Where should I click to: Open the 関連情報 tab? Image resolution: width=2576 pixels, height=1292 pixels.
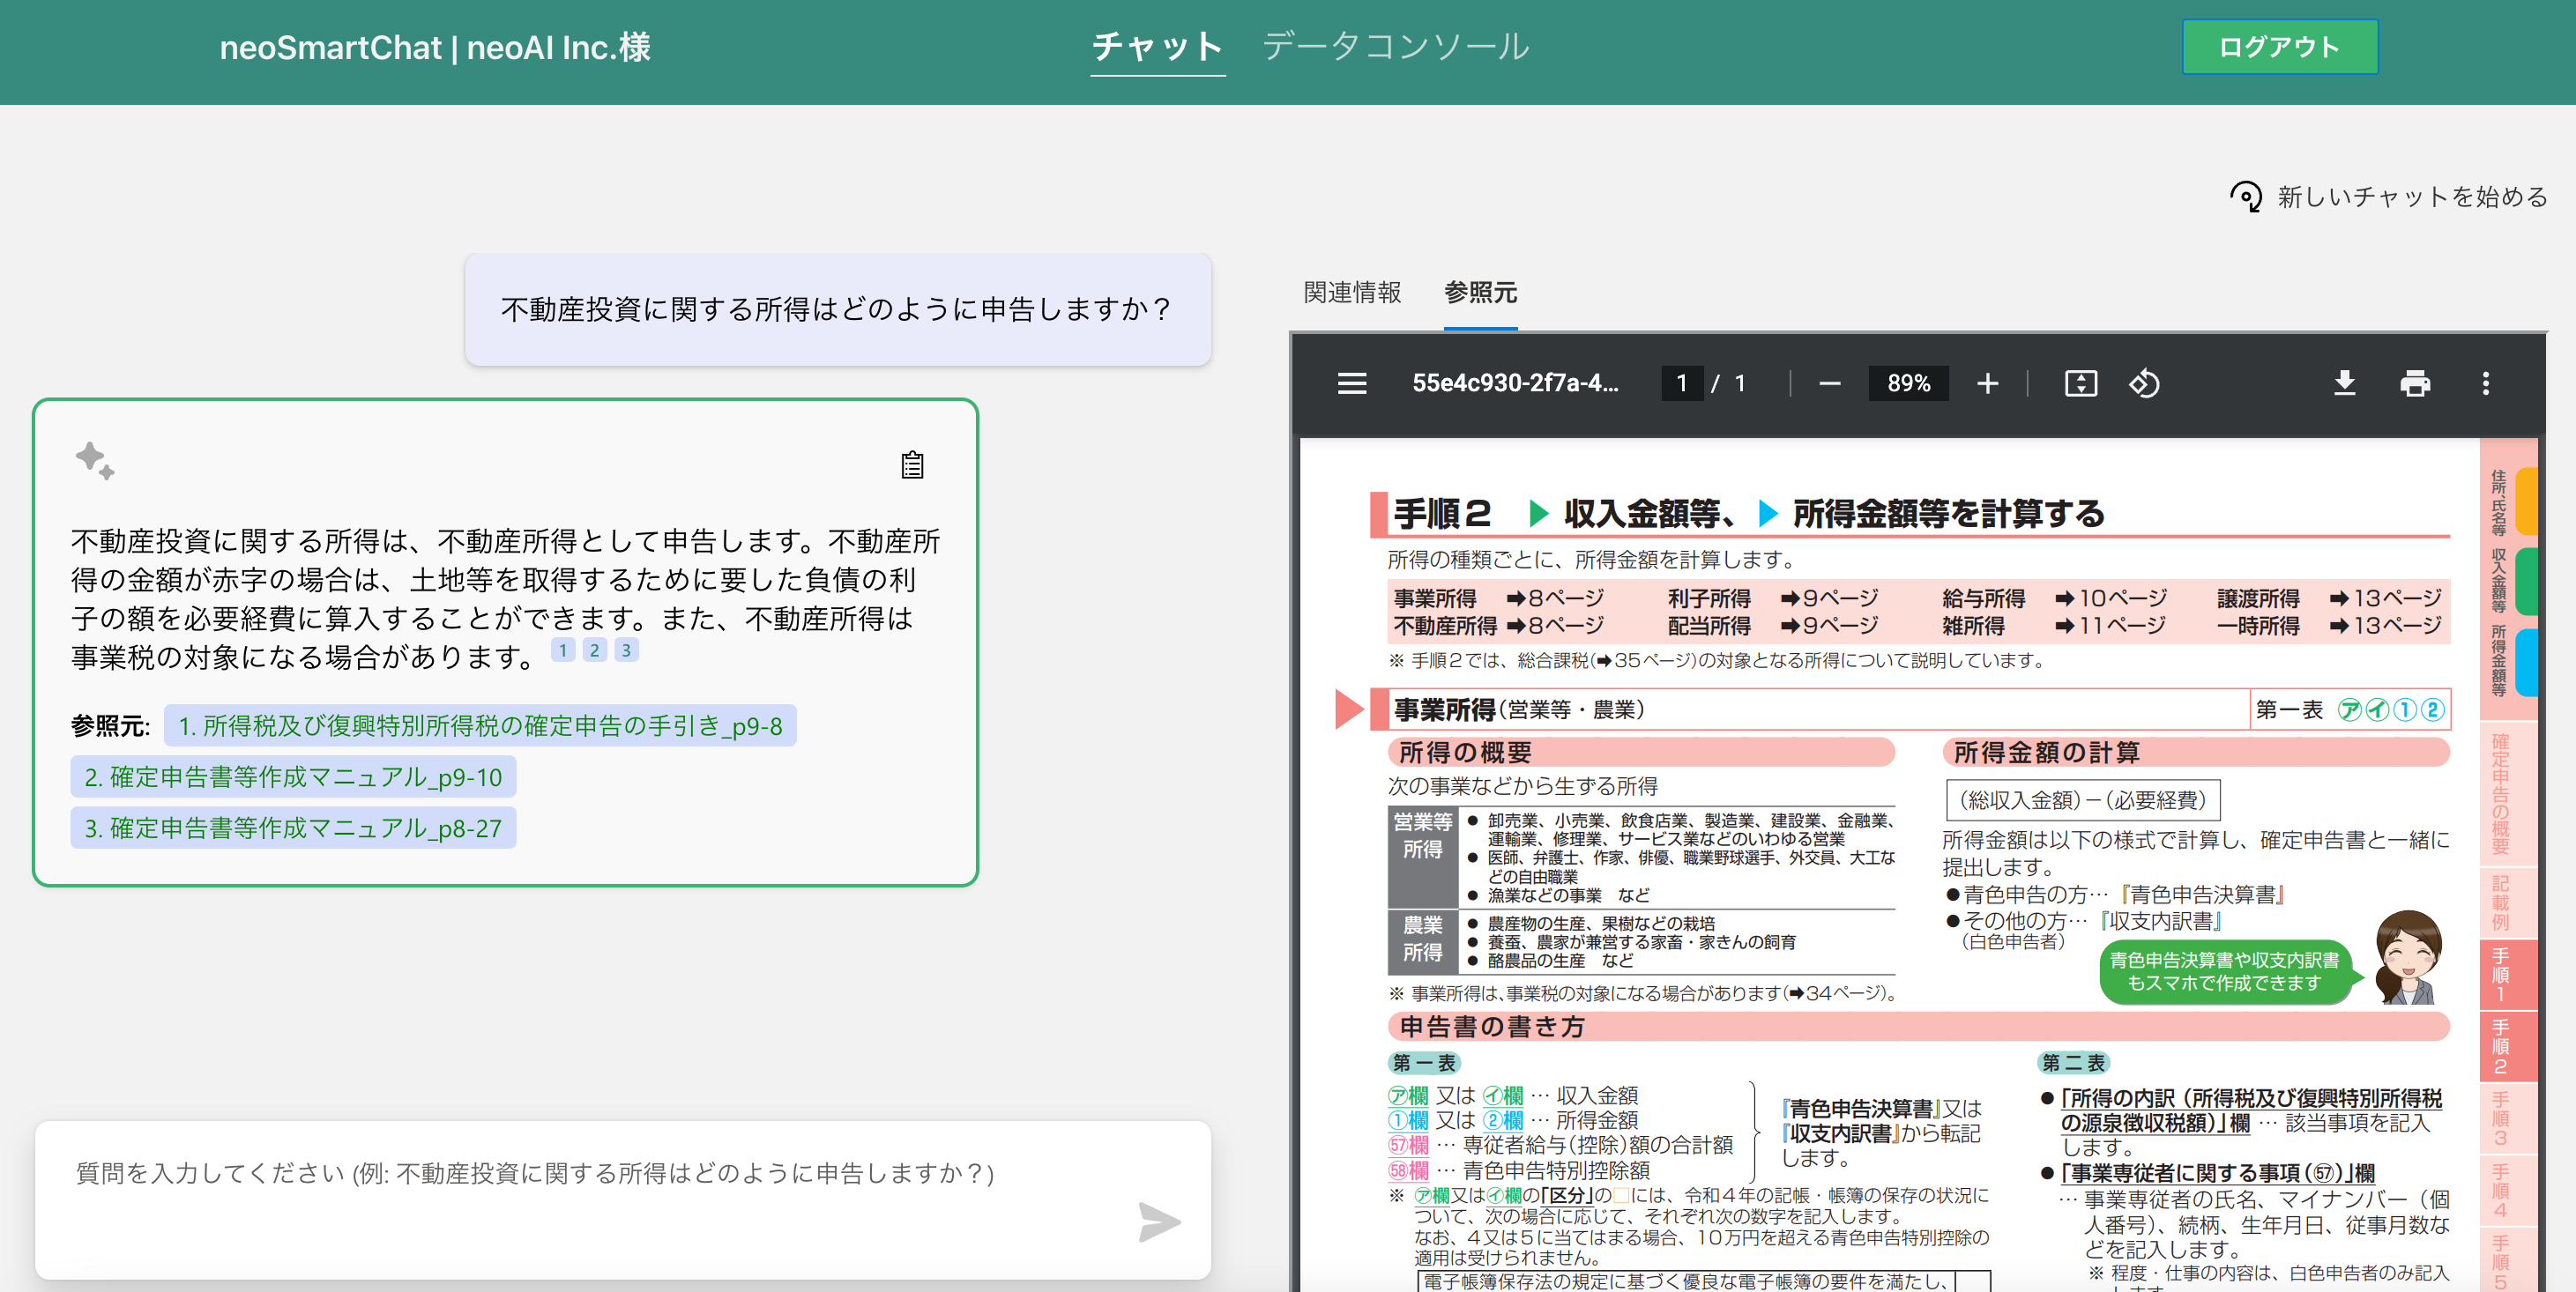point(1351,292)
